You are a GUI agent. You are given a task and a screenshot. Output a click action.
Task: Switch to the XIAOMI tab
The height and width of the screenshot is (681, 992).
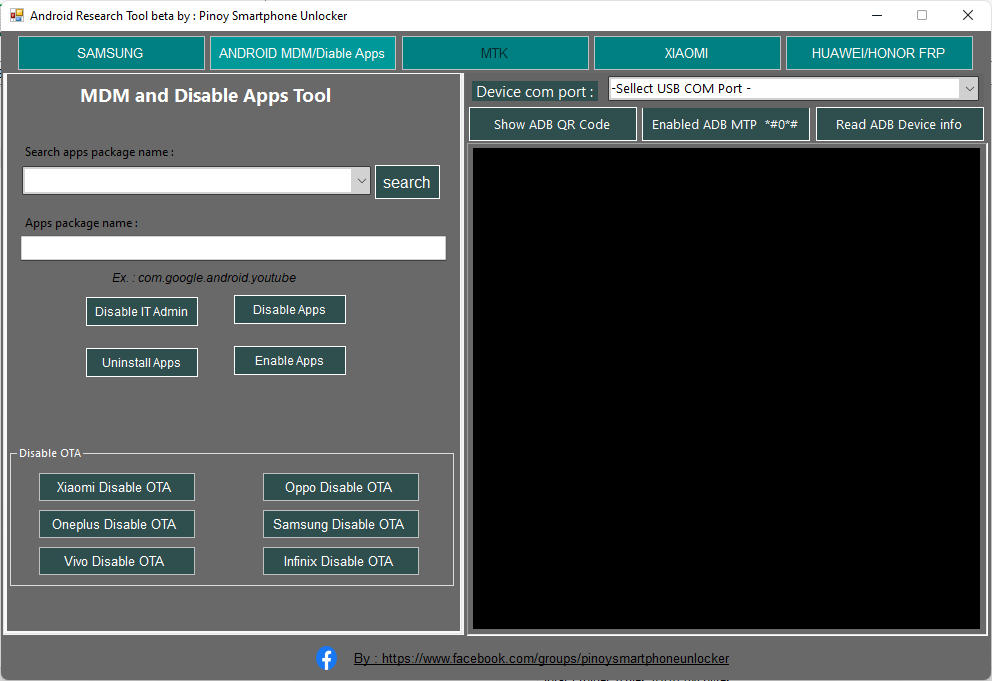[x=687, y=52]
